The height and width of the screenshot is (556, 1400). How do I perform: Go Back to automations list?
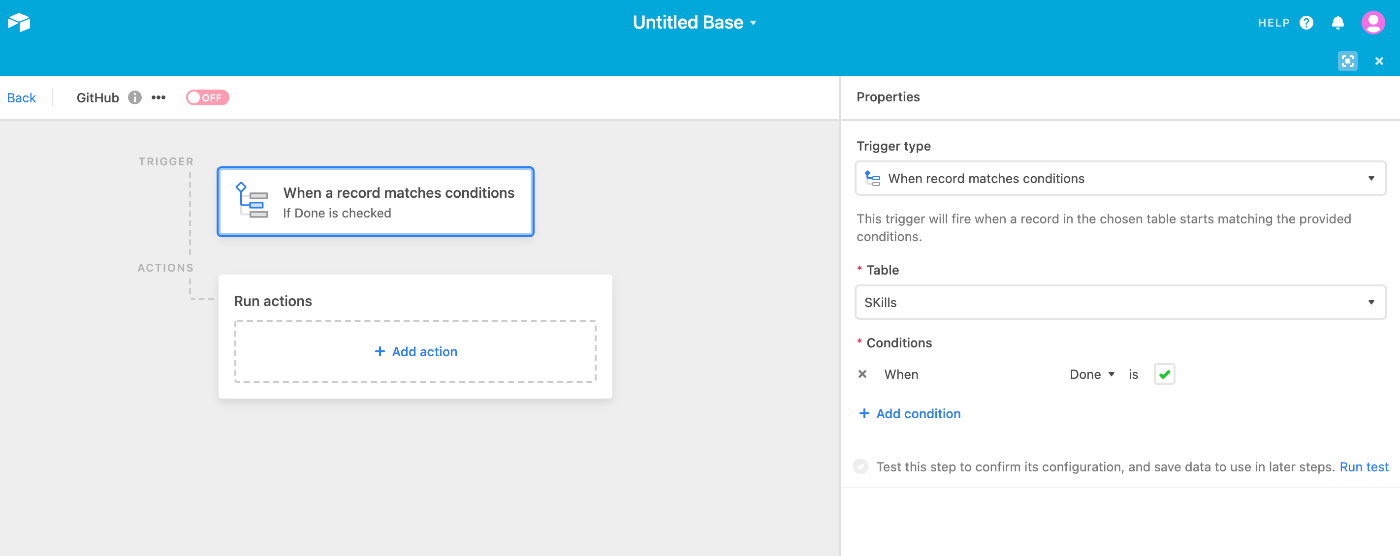(22, 98)
